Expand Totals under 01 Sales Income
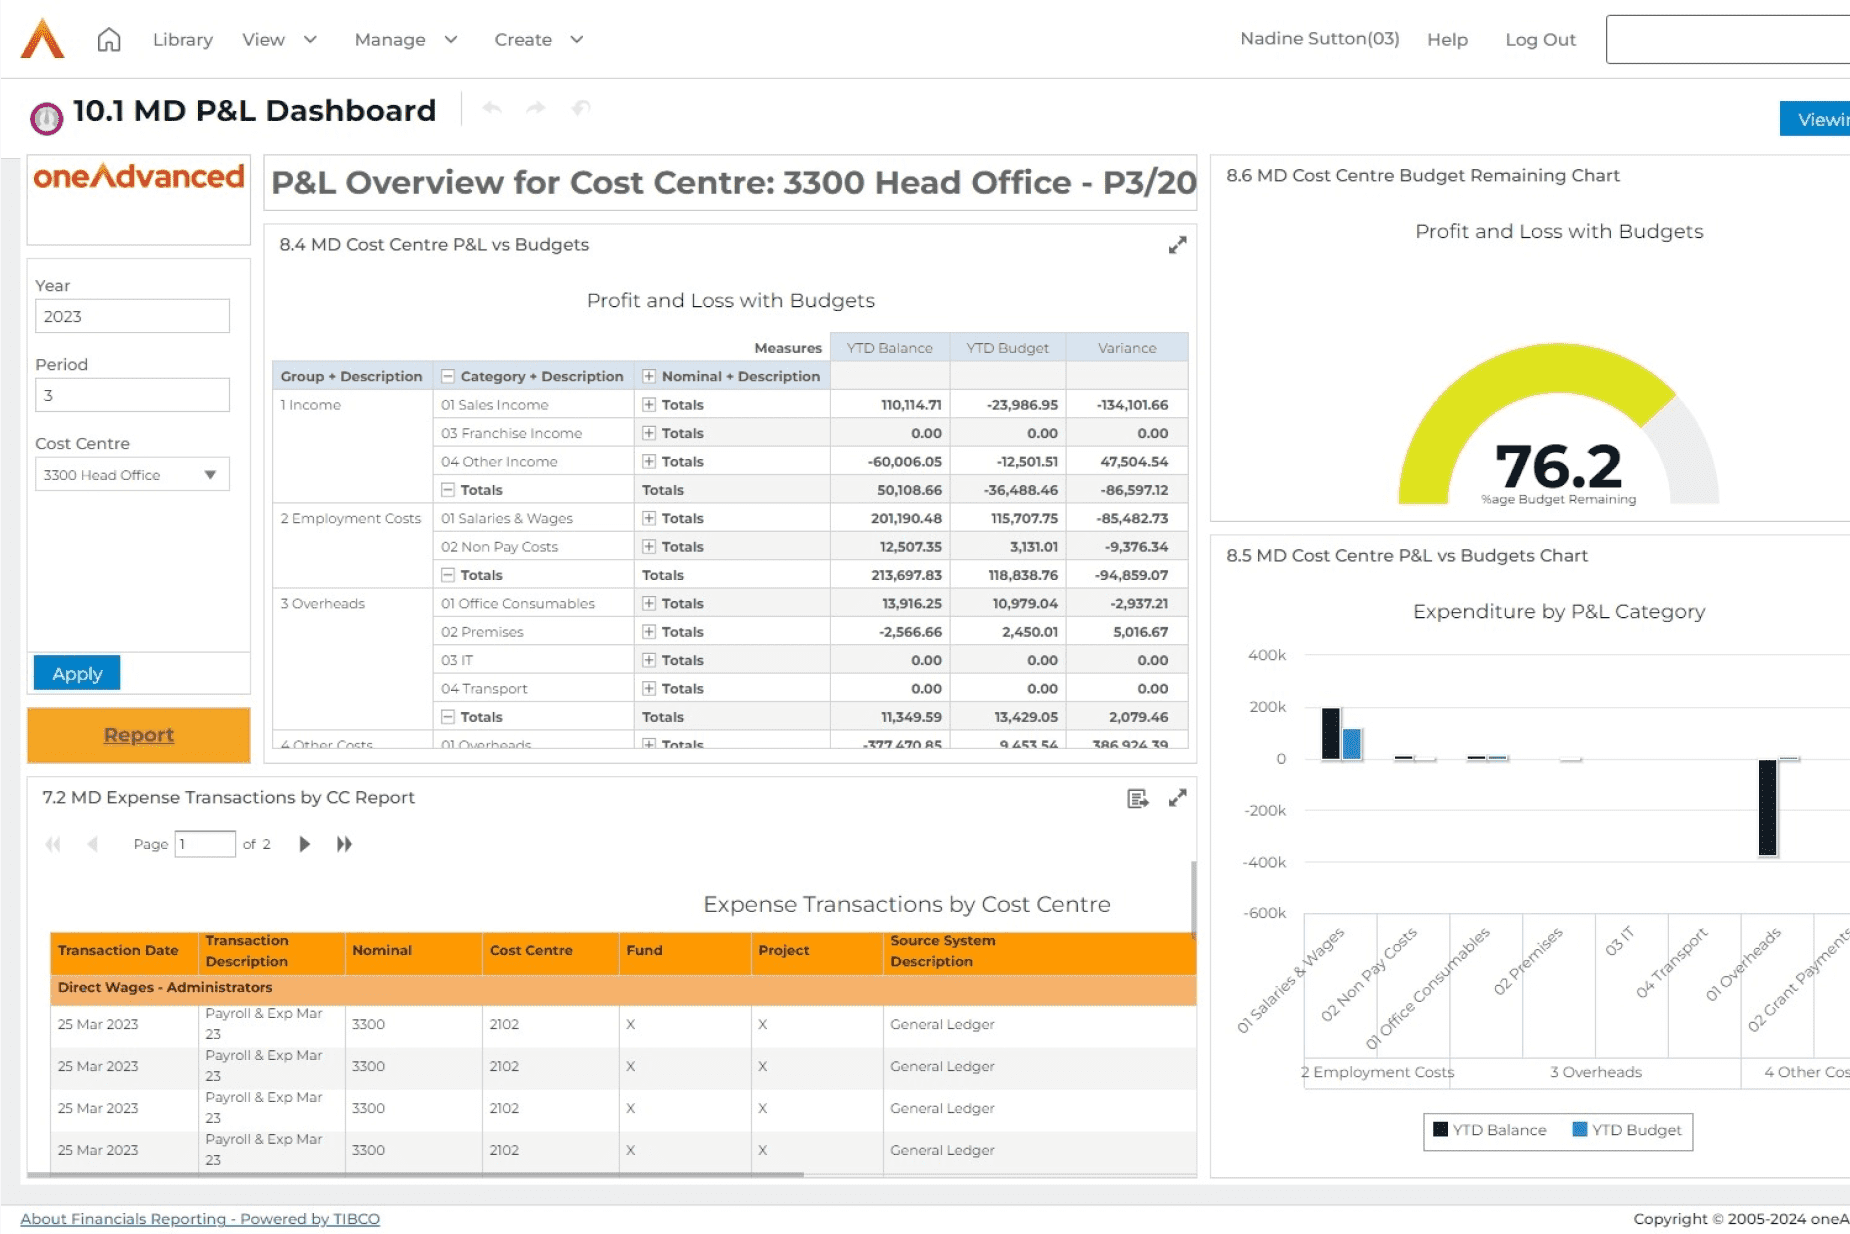The image size is (1850, 1234). tap(650, 404)
